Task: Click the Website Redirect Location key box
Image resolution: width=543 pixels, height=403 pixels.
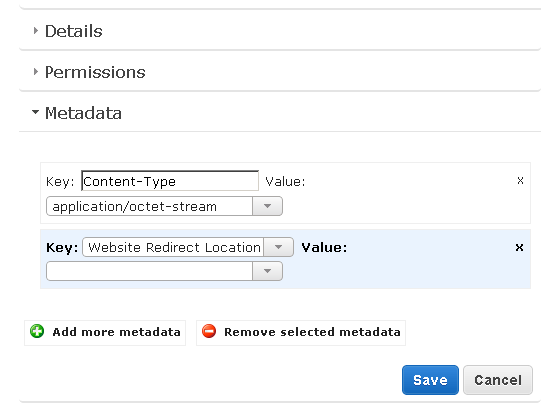Action: (x=173, y=247)
